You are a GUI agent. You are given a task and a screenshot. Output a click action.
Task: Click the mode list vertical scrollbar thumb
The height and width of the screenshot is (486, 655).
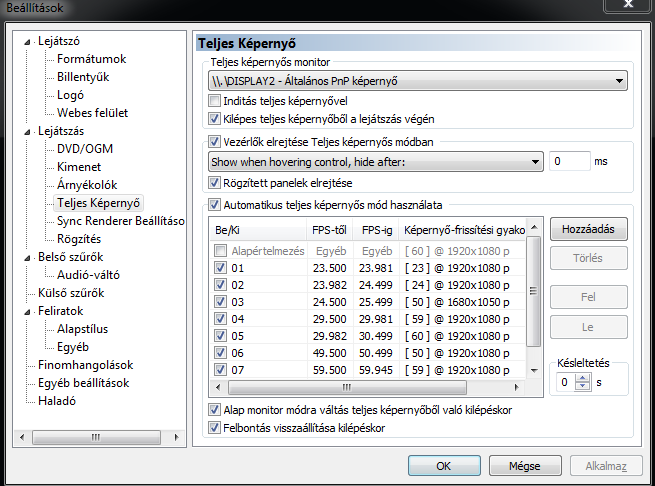pos(533,291)
